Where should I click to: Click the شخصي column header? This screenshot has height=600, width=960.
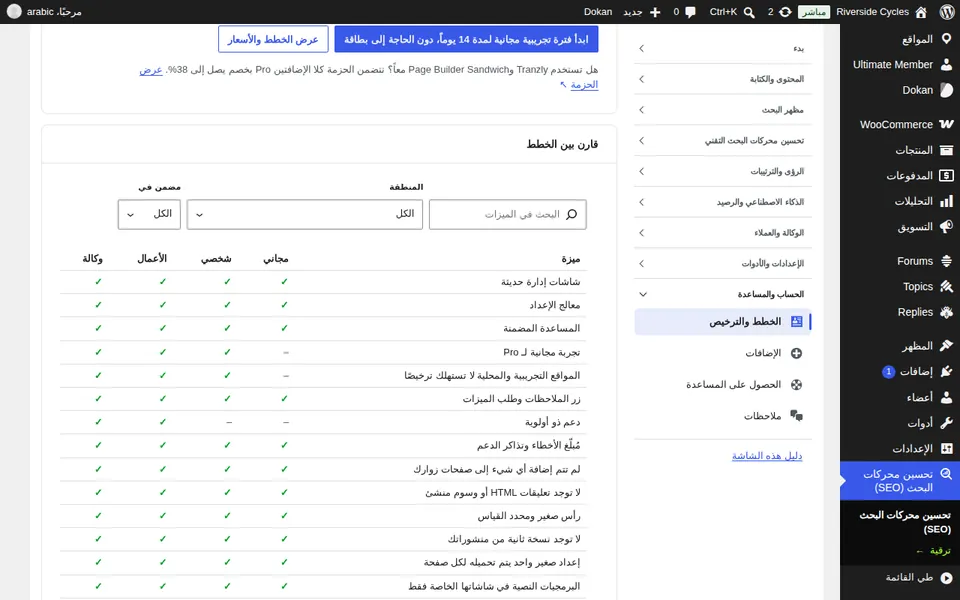click(216, 258)
